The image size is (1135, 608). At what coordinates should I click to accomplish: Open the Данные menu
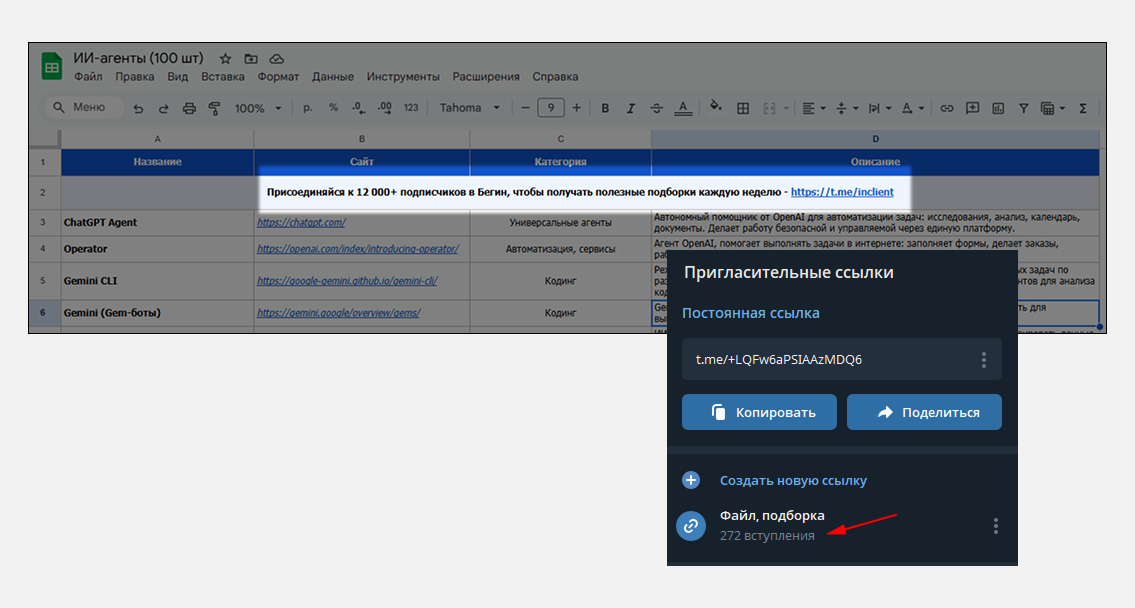(332, 77)
